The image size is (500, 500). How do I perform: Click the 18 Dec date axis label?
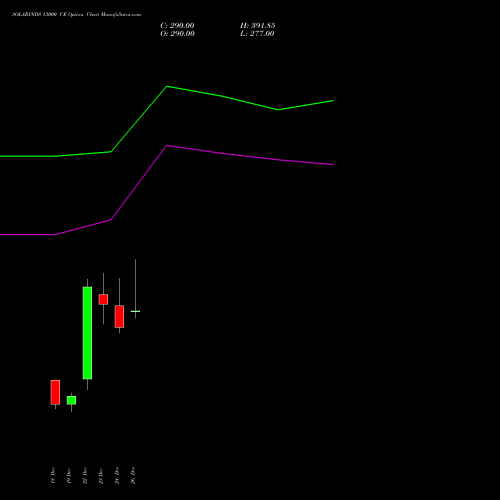53,475
